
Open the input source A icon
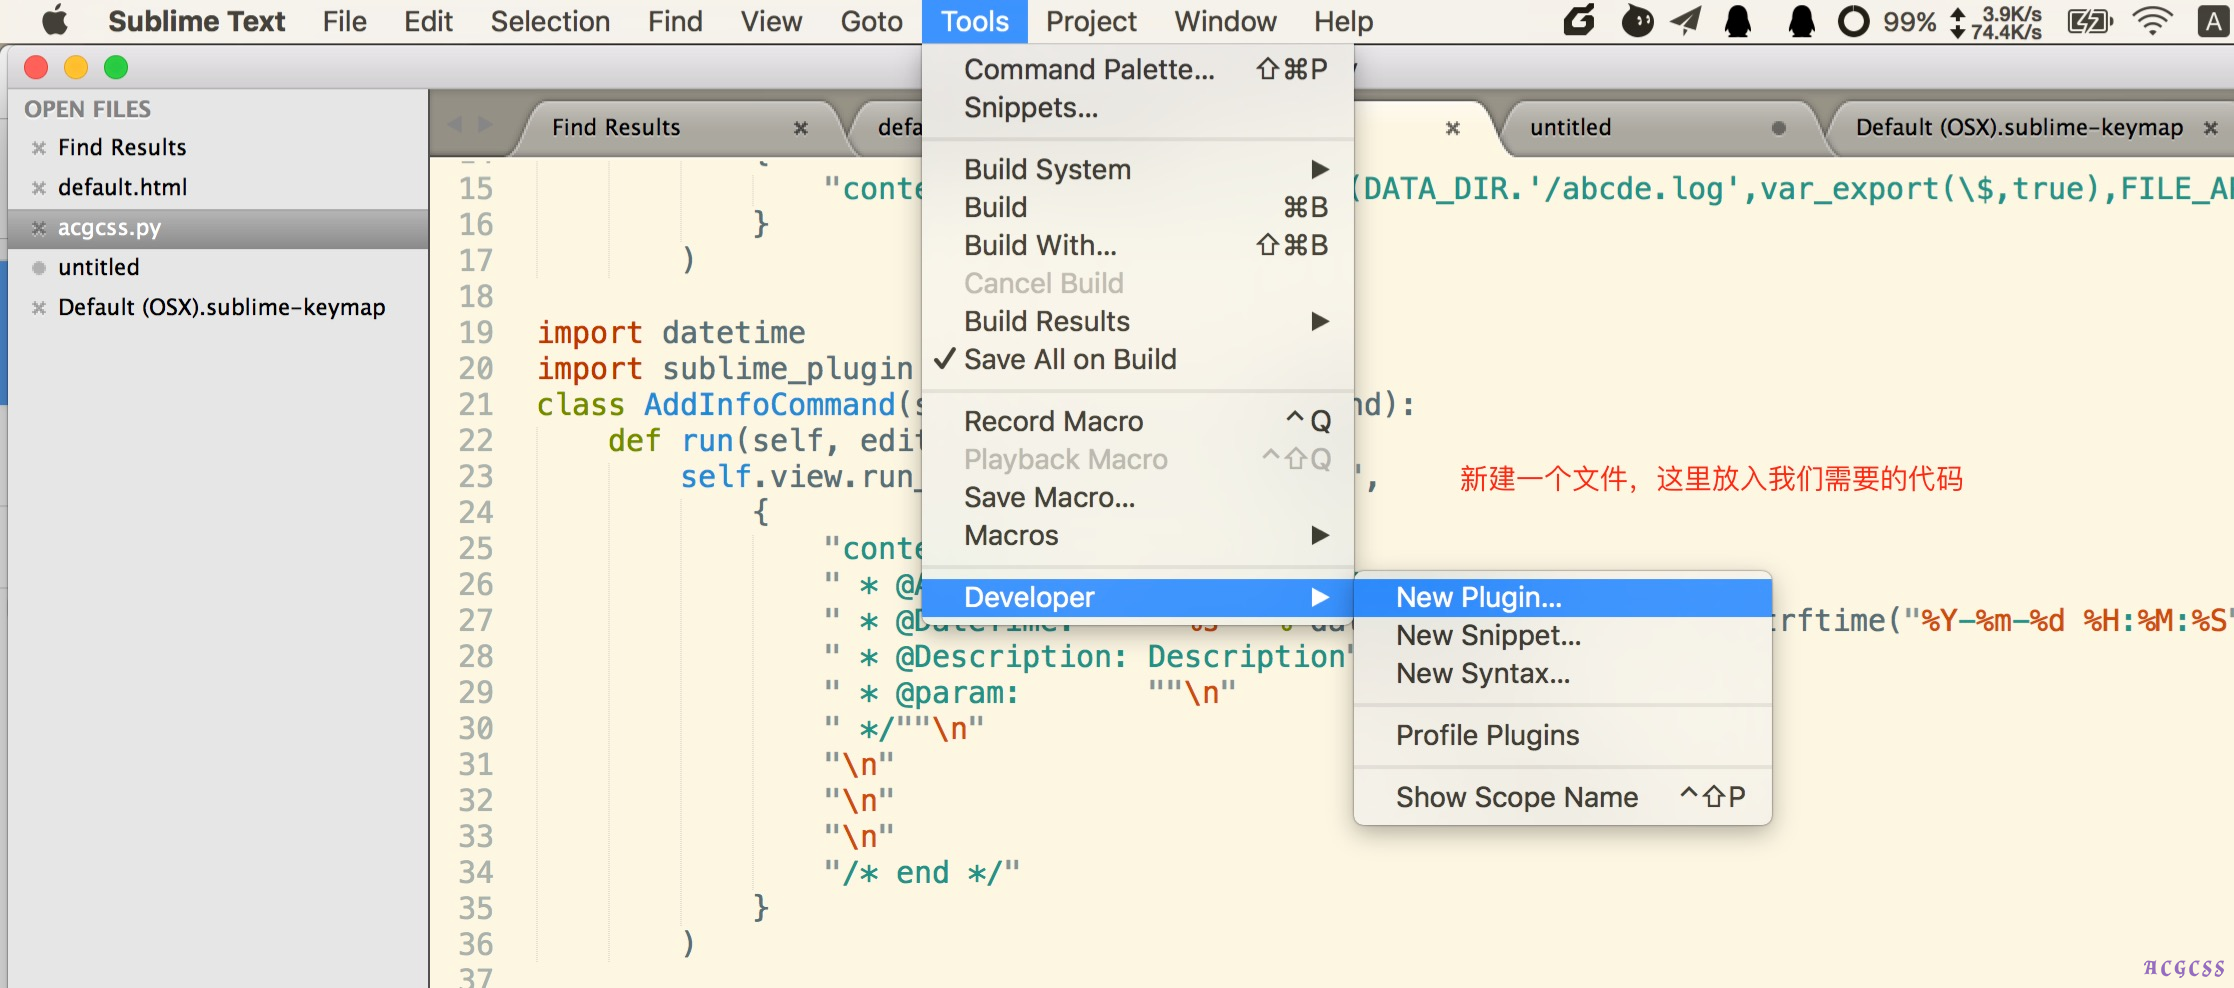[2213, 21]
